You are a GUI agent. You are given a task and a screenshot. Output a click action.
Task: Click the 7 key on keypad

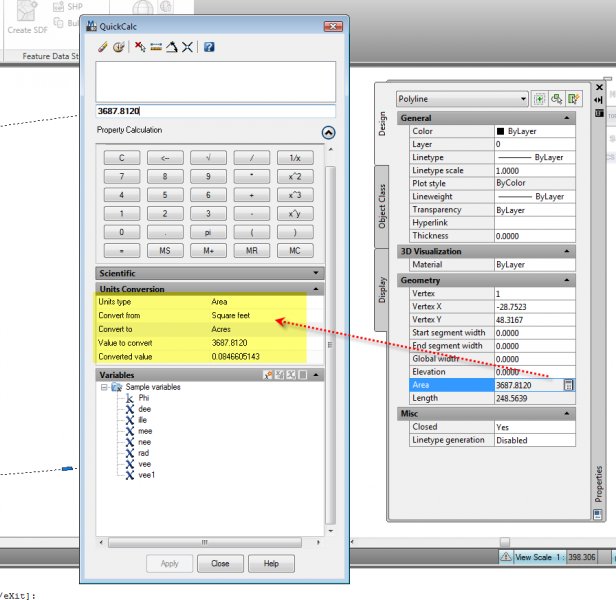(x=122, y=176)
